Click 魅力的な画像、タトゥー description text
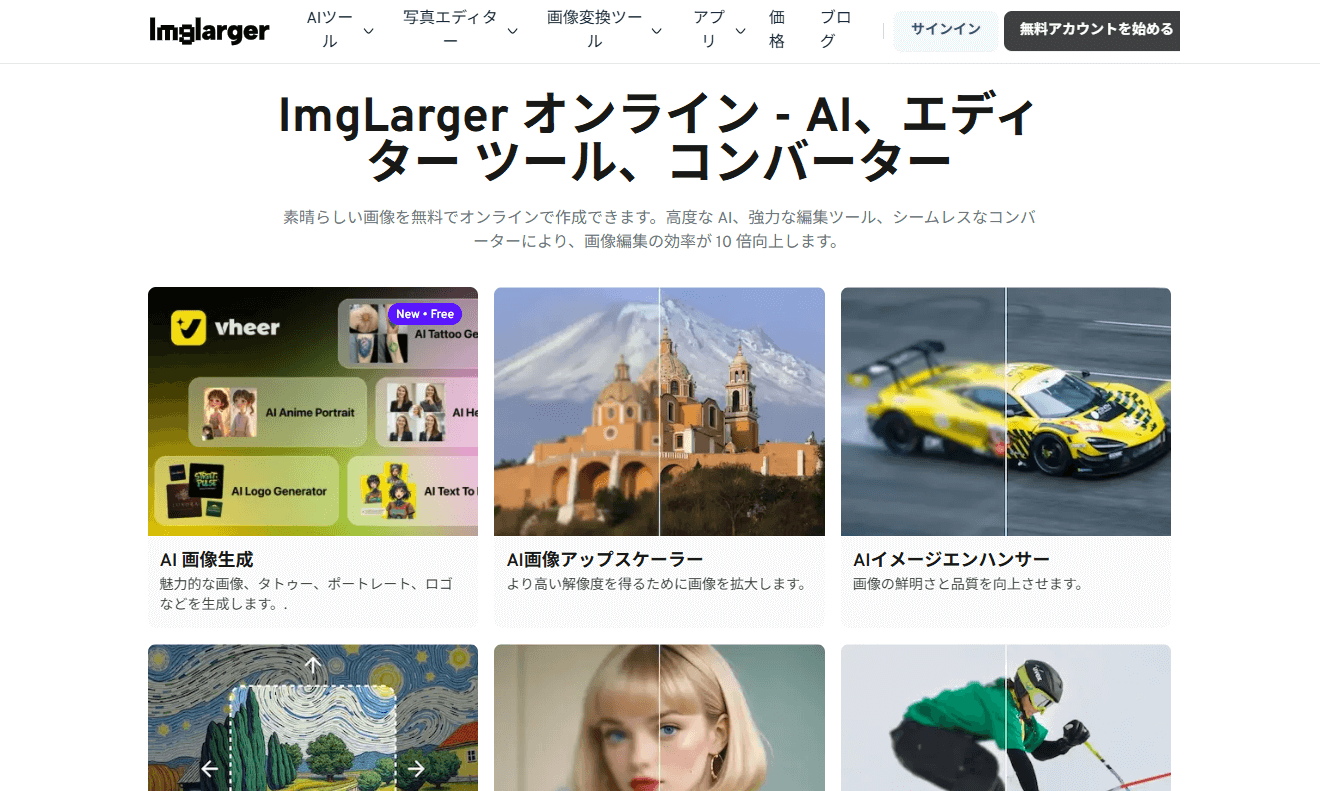This screenshot has width=1320, height=791. tap(306, 594)
